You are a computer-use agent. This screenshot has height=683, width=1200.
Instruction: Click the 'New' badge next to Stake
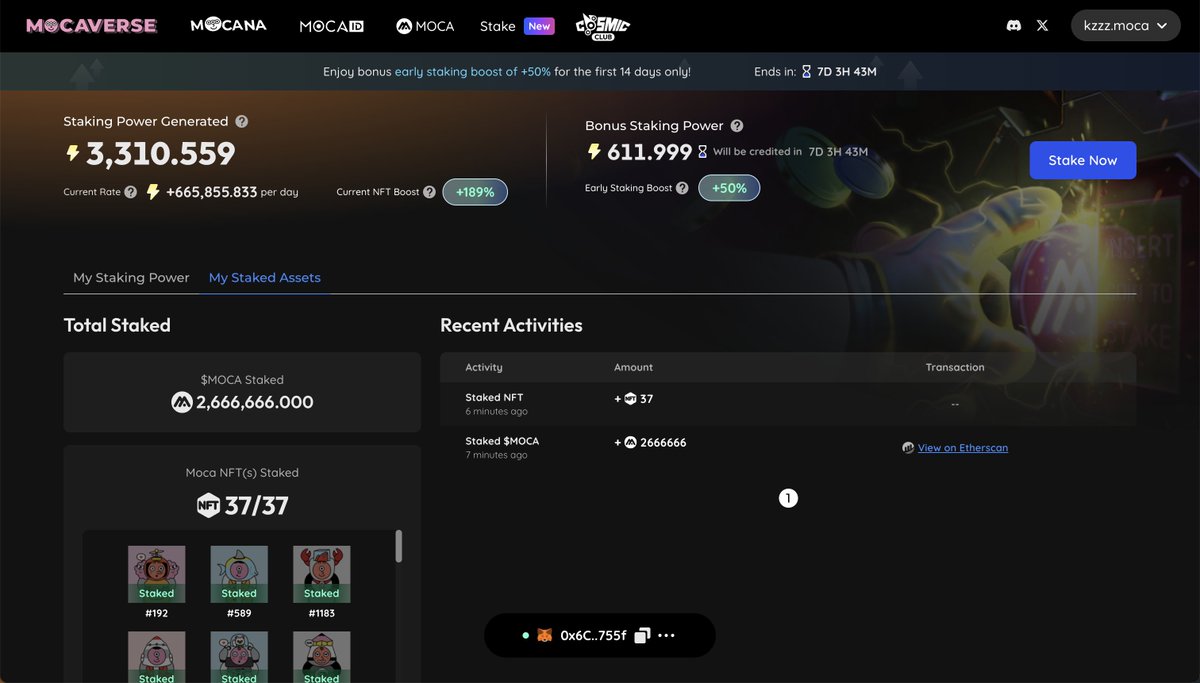tap(539, 26)
